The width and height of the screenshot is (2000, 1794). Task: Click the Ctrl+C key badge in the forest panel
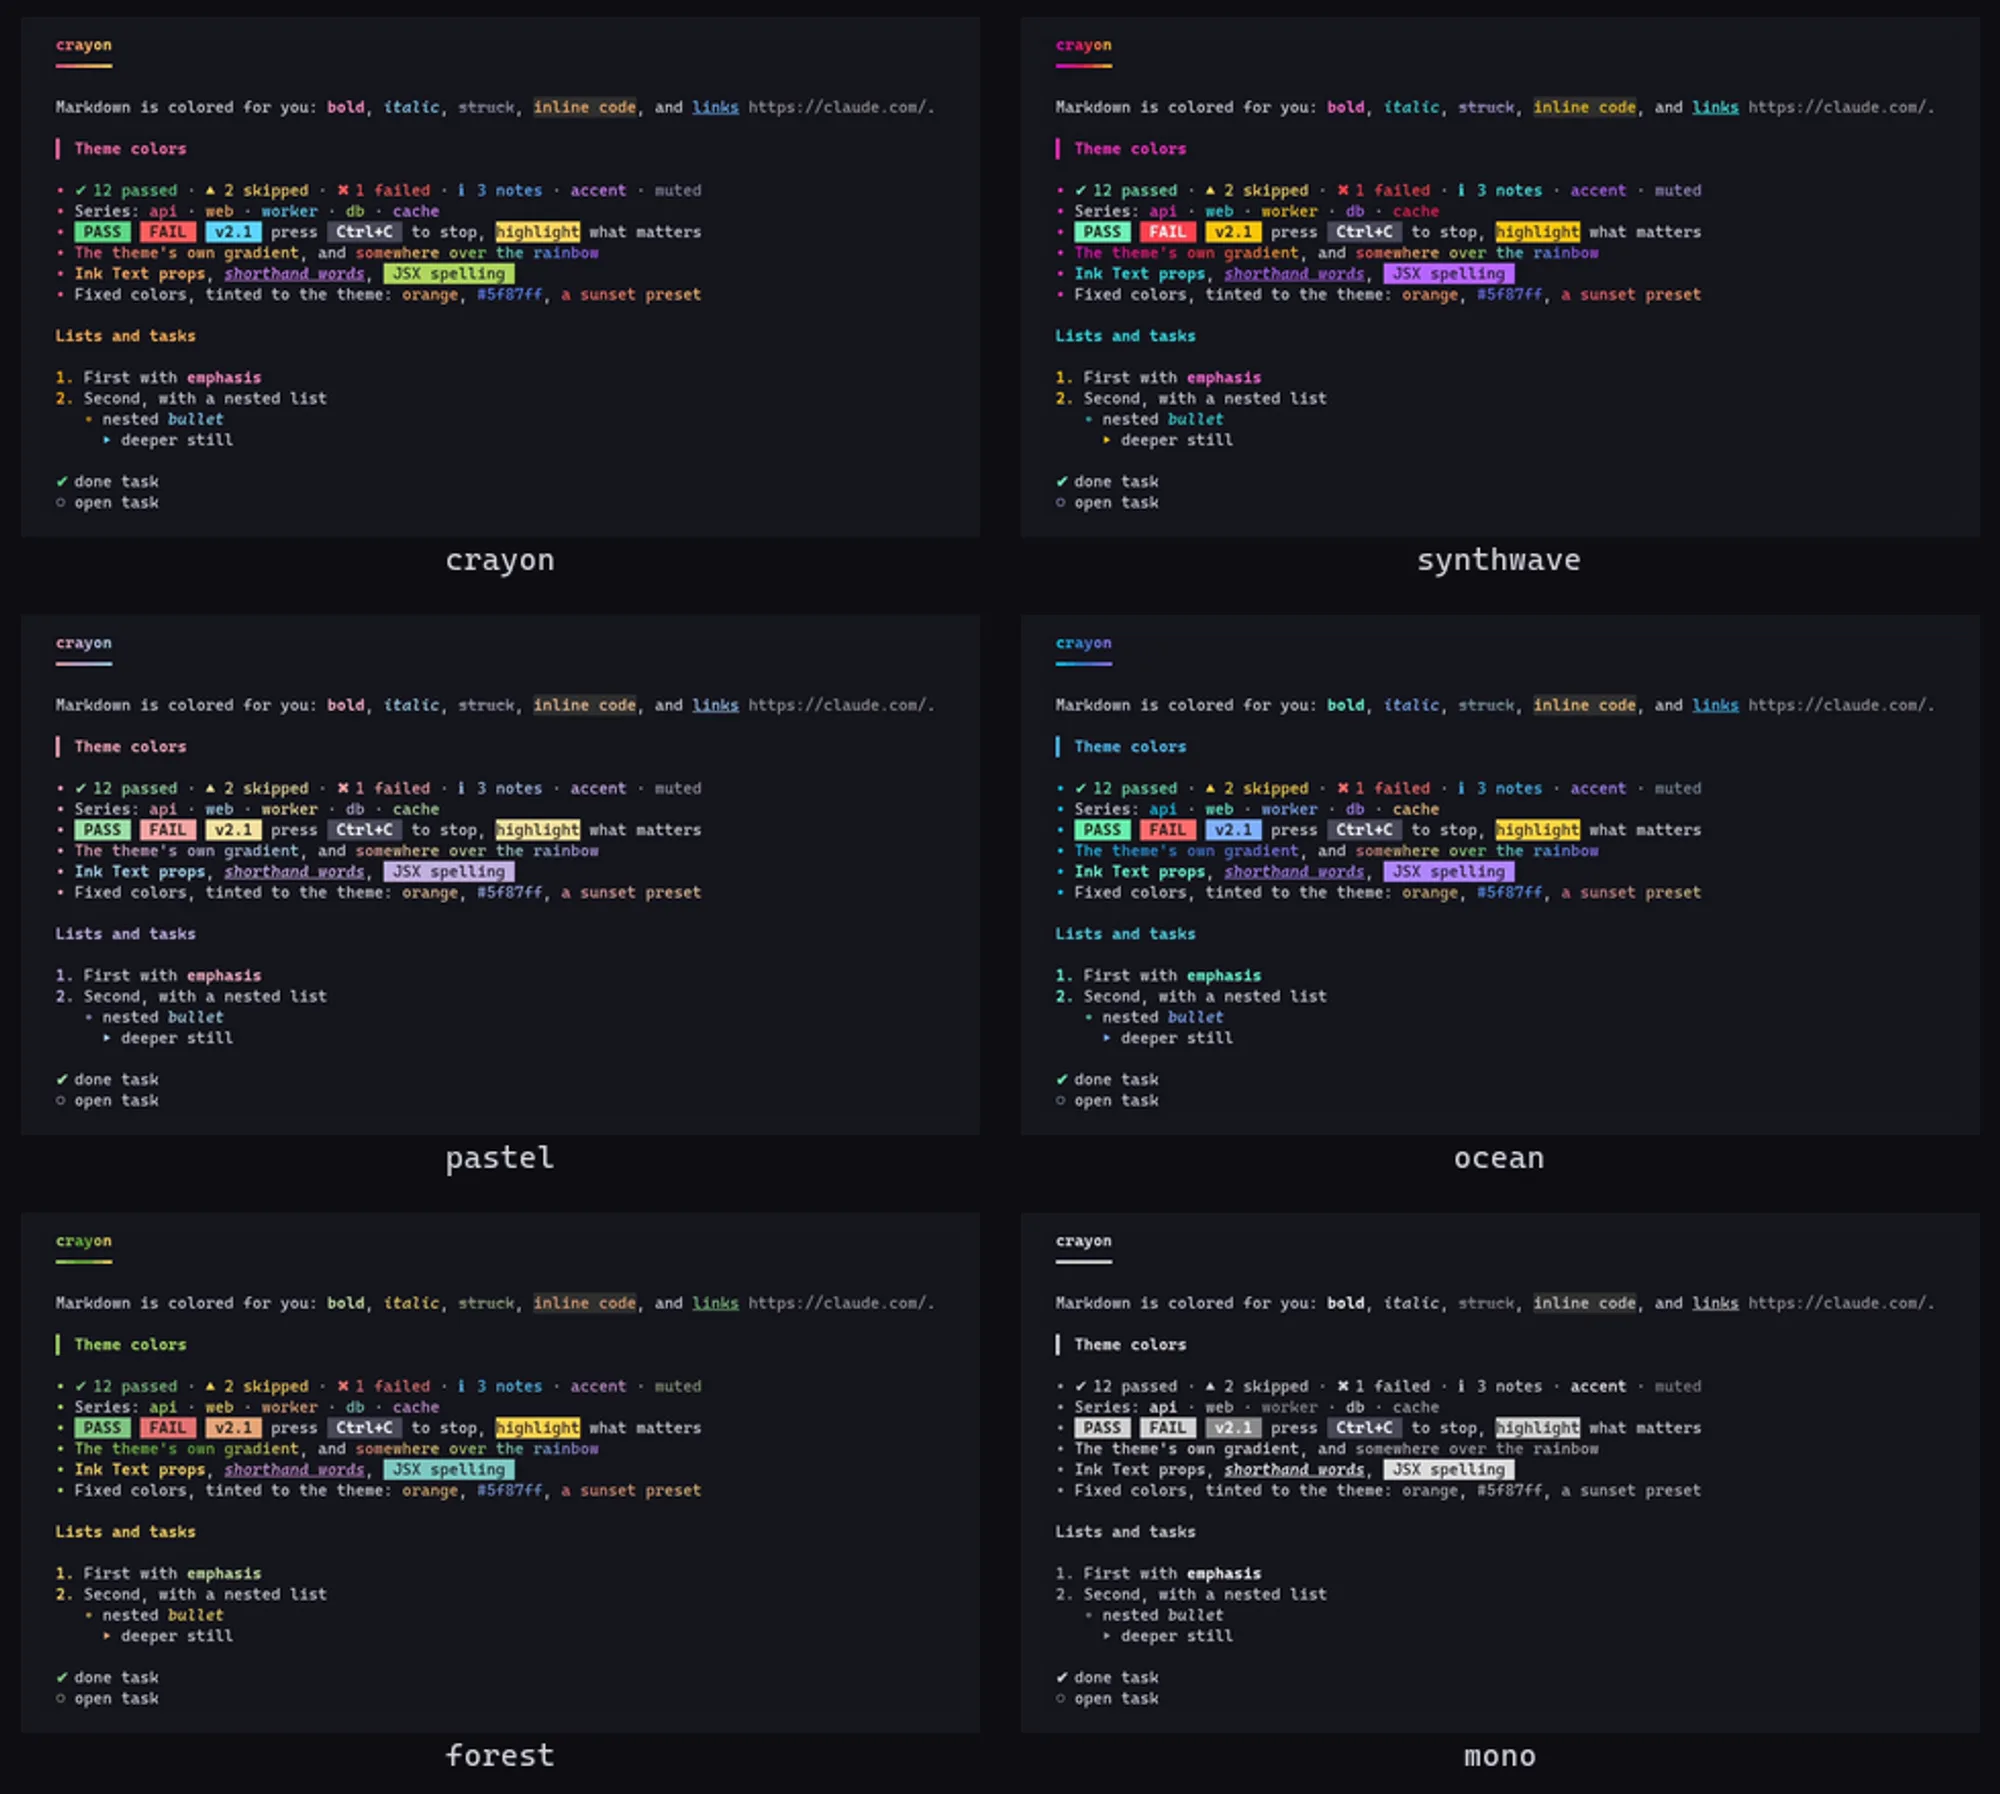pyautogui.click(x=365, y=1428)
